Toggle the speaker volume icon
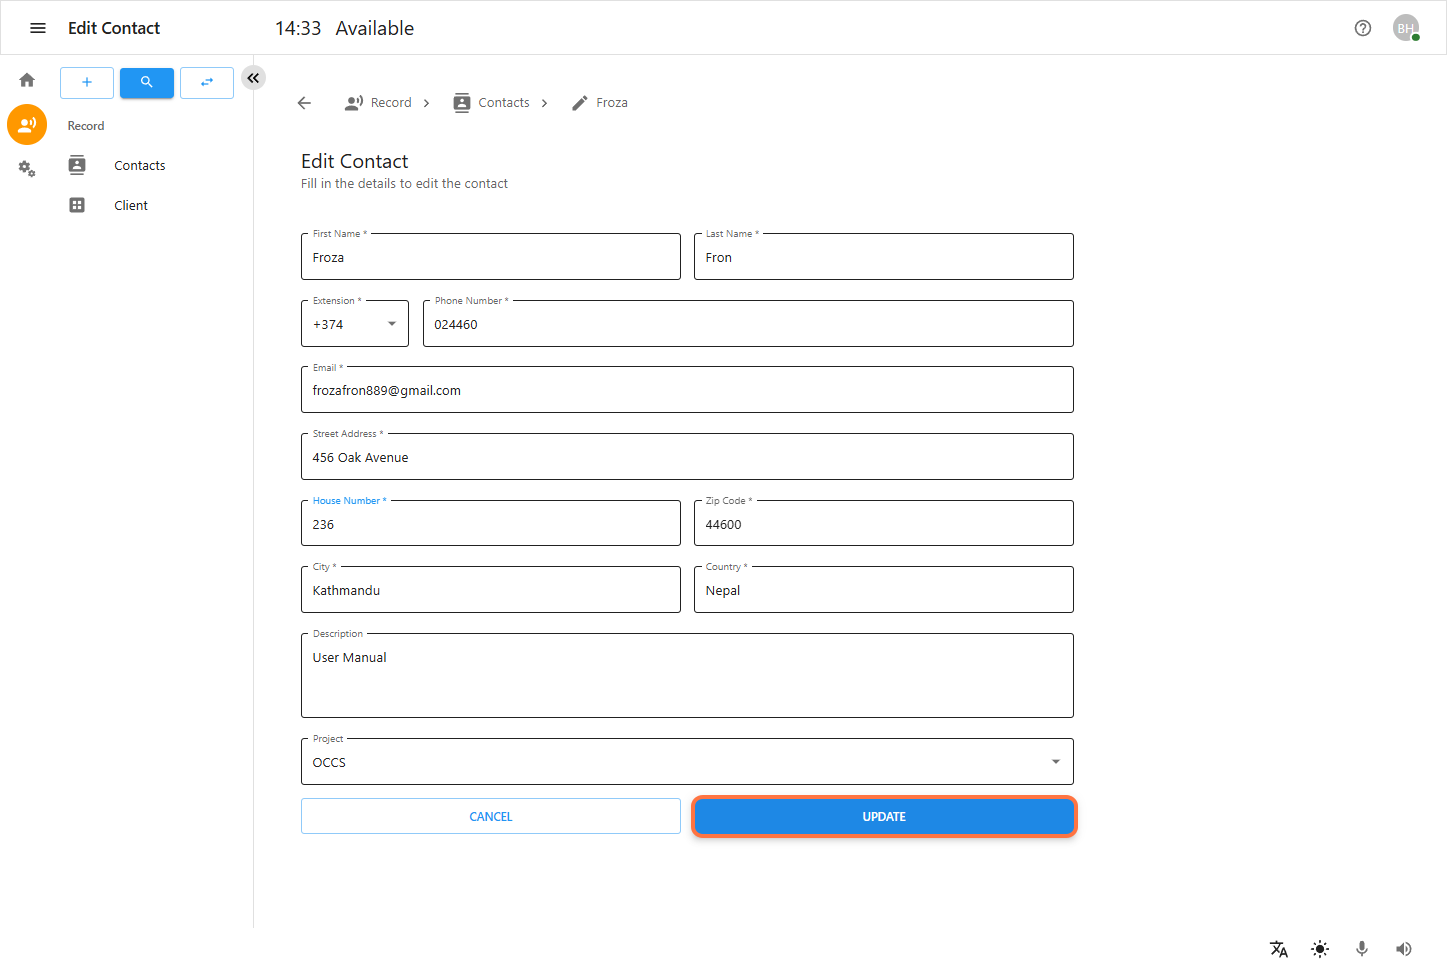This screenshot has width=1447, height=970. coord(1403,949)
